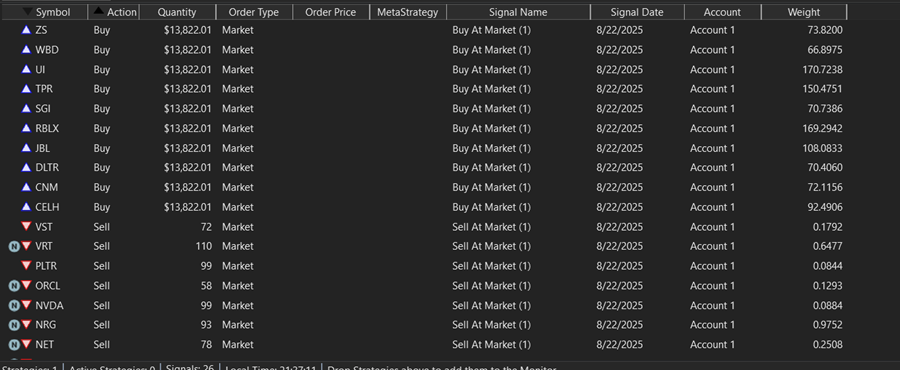The height and width of the screenshot is (370, 900).
Task: Click the Order Type column header
Action: [254, 12]
